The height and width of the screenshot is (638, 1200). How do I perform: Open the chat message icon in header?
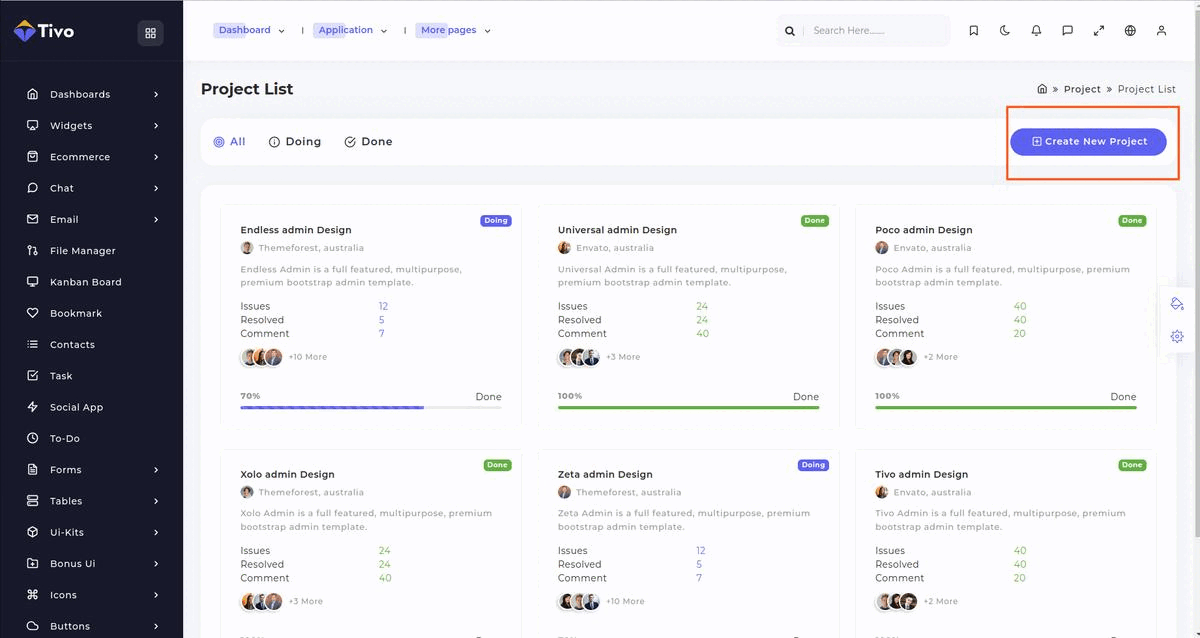pos(1067,31)
